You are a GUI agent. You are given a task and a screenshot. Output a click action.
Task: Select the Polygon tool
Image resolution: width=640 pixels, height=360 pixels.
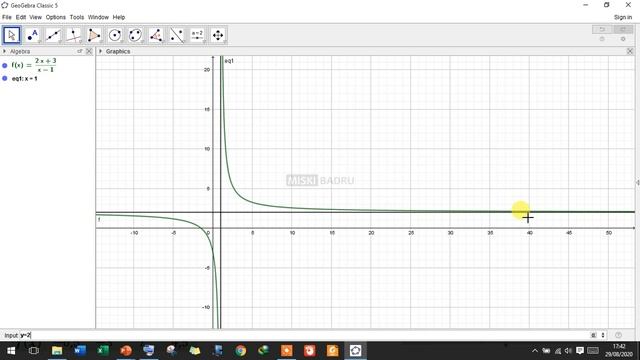pos(94,35)
